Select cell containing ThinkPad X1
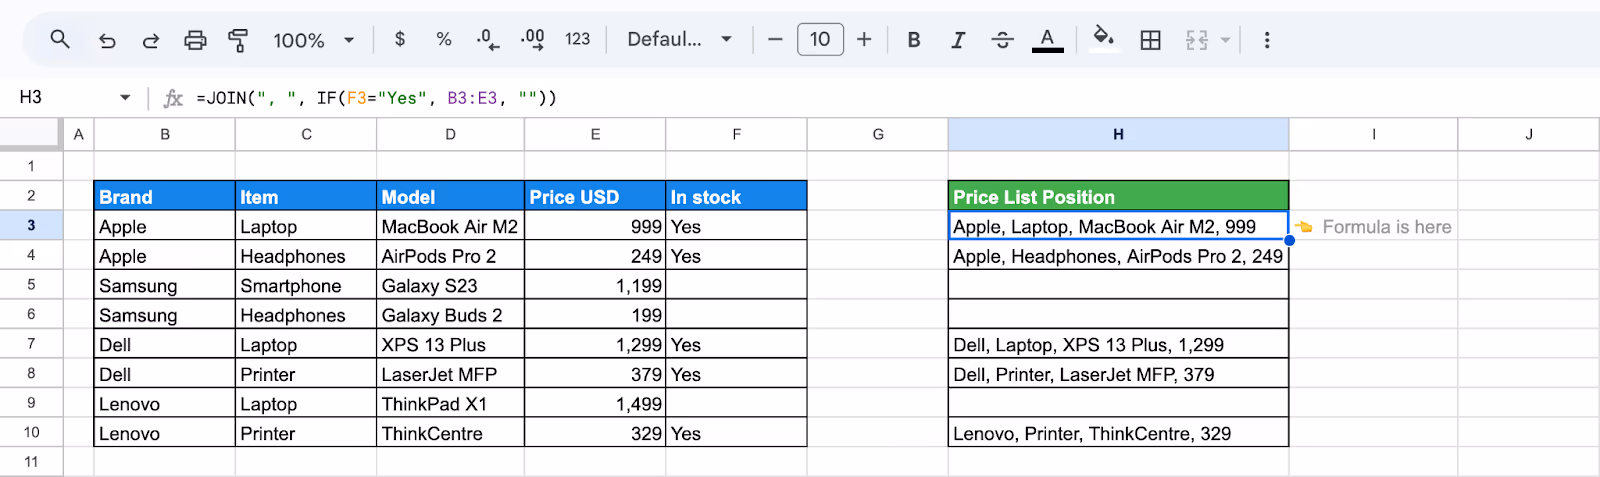 point(450,403)
